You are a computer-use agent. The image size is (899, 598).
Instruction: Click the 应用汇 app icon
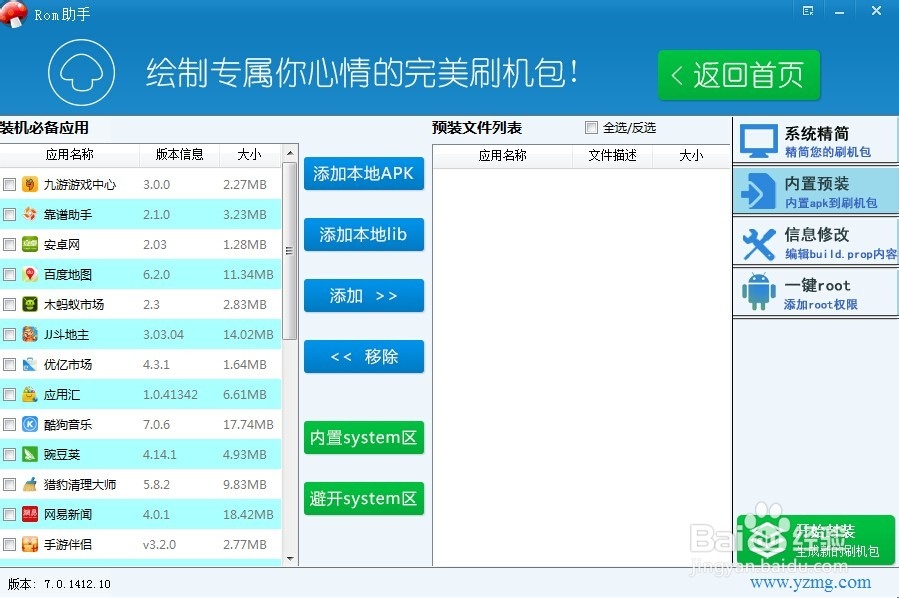click(x=30, y=394)
